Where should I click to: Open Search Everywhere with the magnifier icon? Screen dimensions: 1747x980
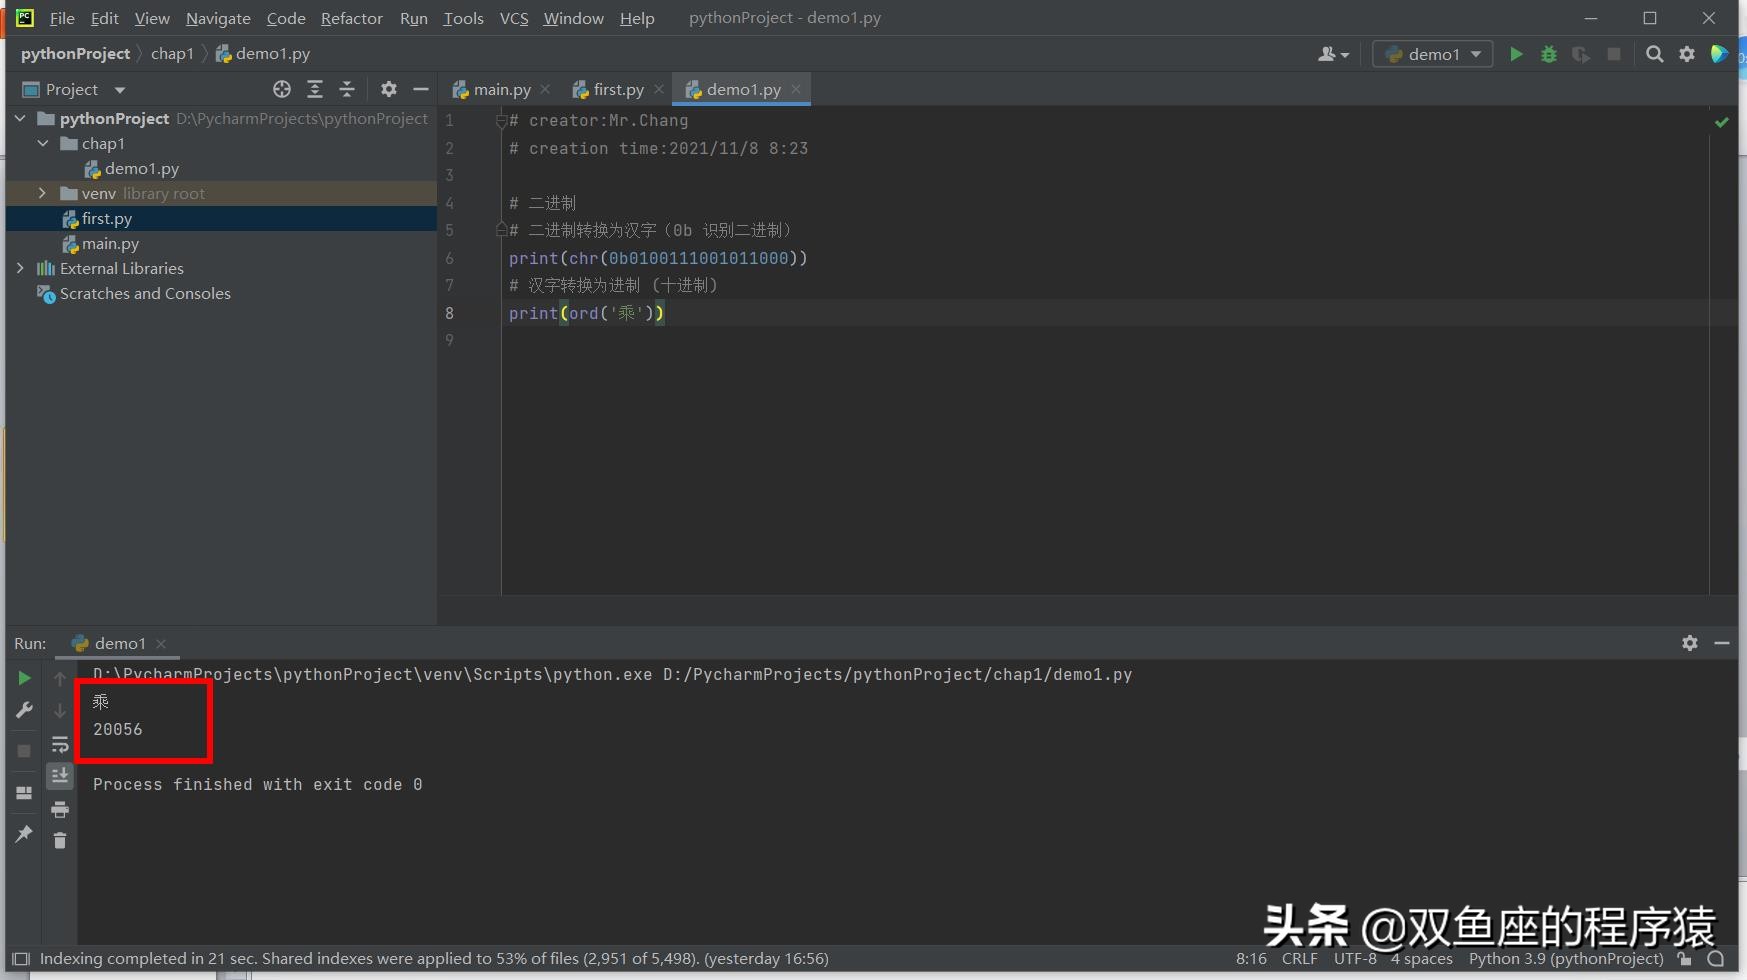[1655, 54]
